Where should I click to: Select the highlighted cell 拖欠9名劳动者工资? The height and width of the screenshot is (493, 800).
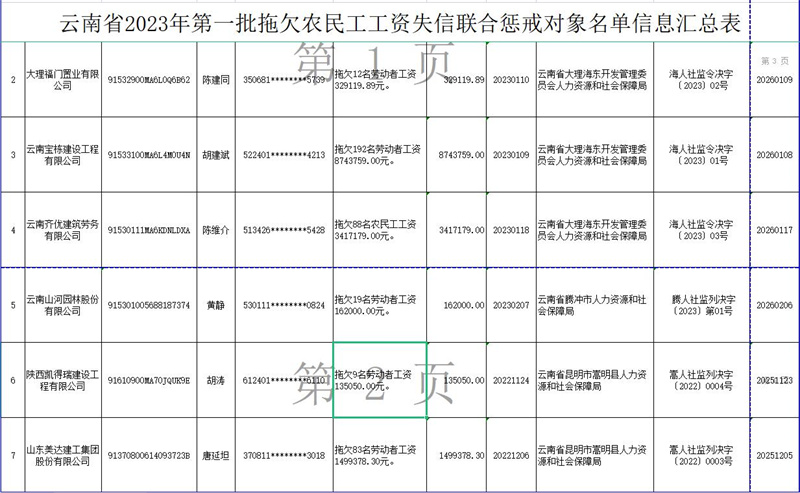(380, 379)
